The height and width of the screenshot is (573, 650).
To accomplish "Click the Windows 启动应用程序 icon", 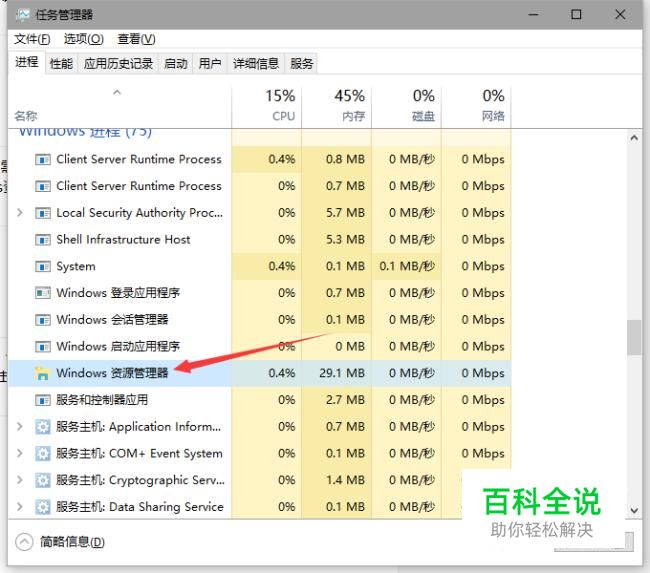I will [x=43, y=347].
